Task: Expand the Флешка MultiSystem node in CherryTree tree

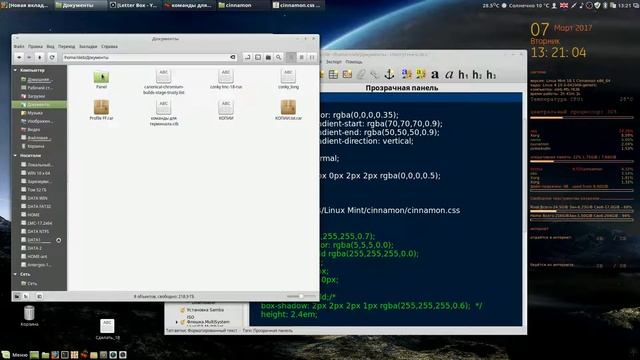Action: click(177, 322)
